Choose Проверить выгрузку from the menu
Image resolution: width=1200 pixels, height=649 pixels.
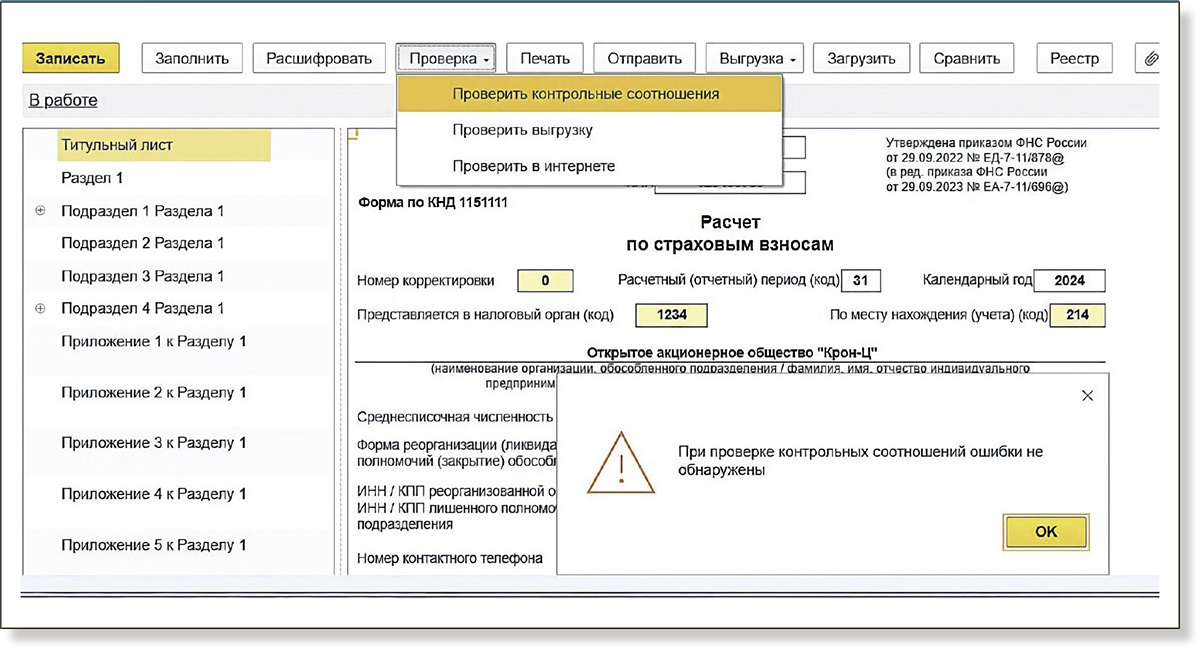click(522, 130)
